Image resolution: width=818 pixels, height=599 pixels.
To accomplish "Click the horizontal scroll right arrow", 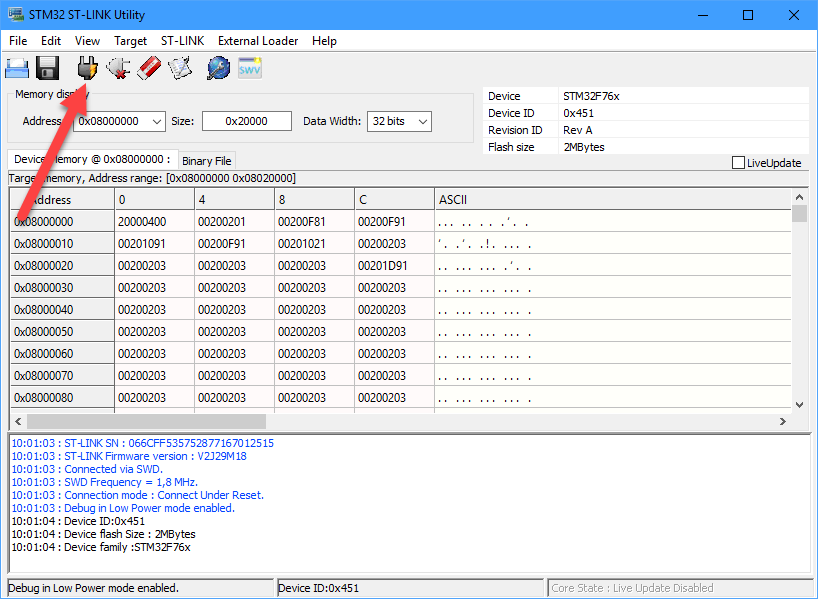I will click(x=783, y=421).
